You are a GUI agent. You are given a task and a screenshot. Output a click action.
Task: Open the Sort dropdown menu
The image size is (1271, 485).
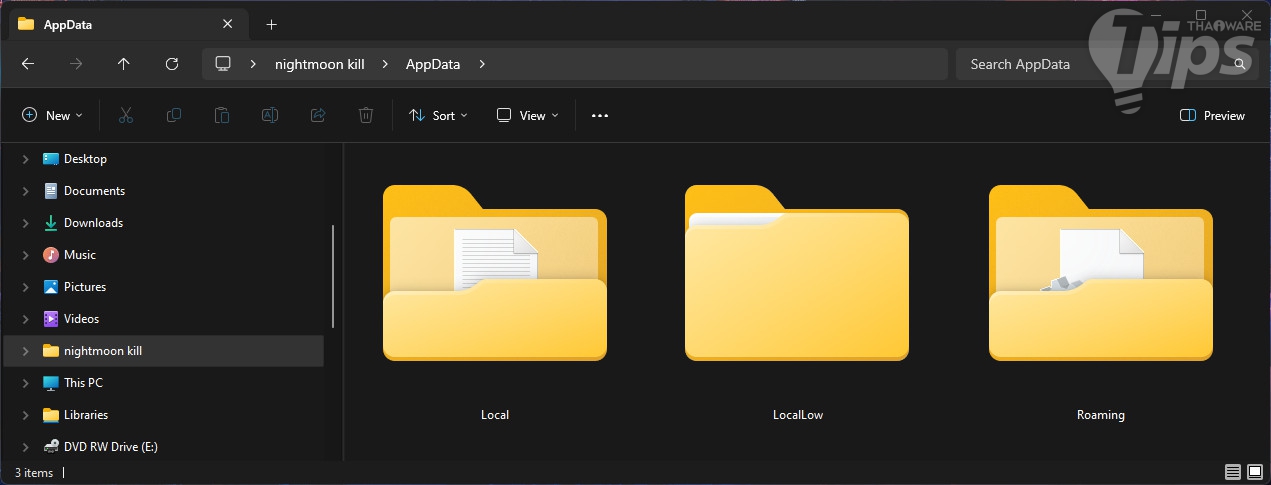tap(439, 116)
